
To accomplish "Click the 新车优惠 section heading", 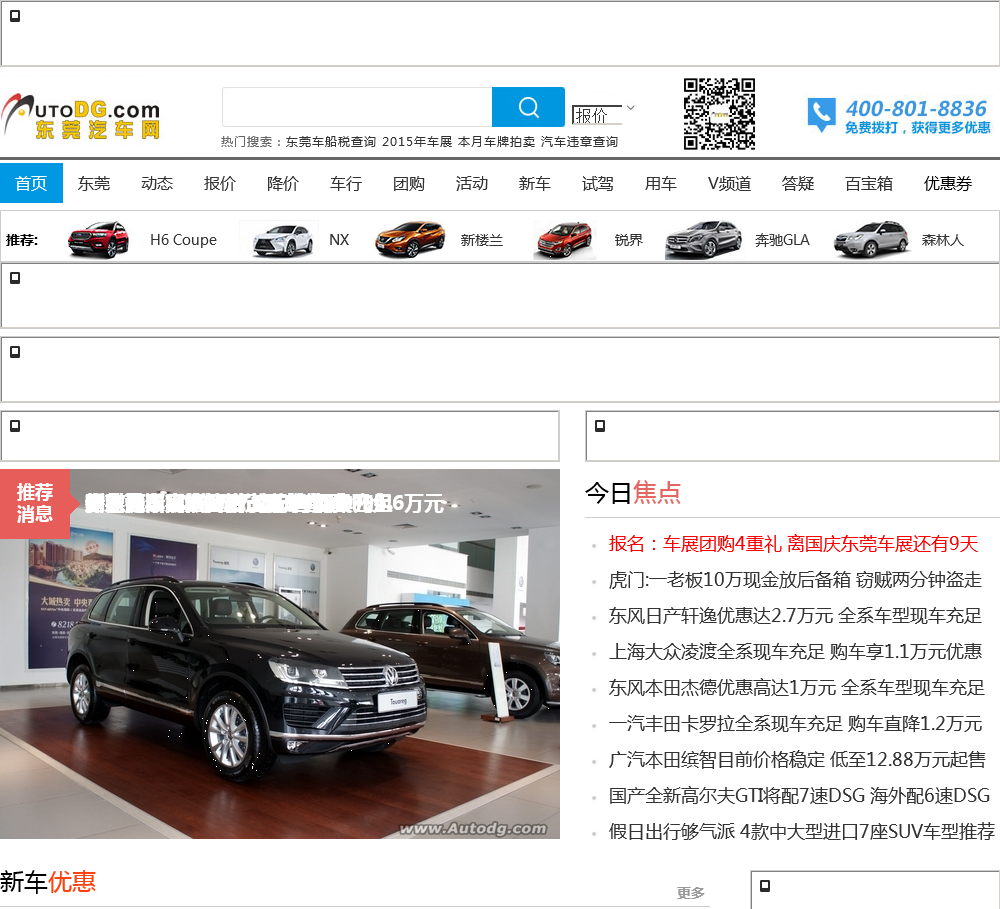I will pyautogui.click(x=48, y=882).
